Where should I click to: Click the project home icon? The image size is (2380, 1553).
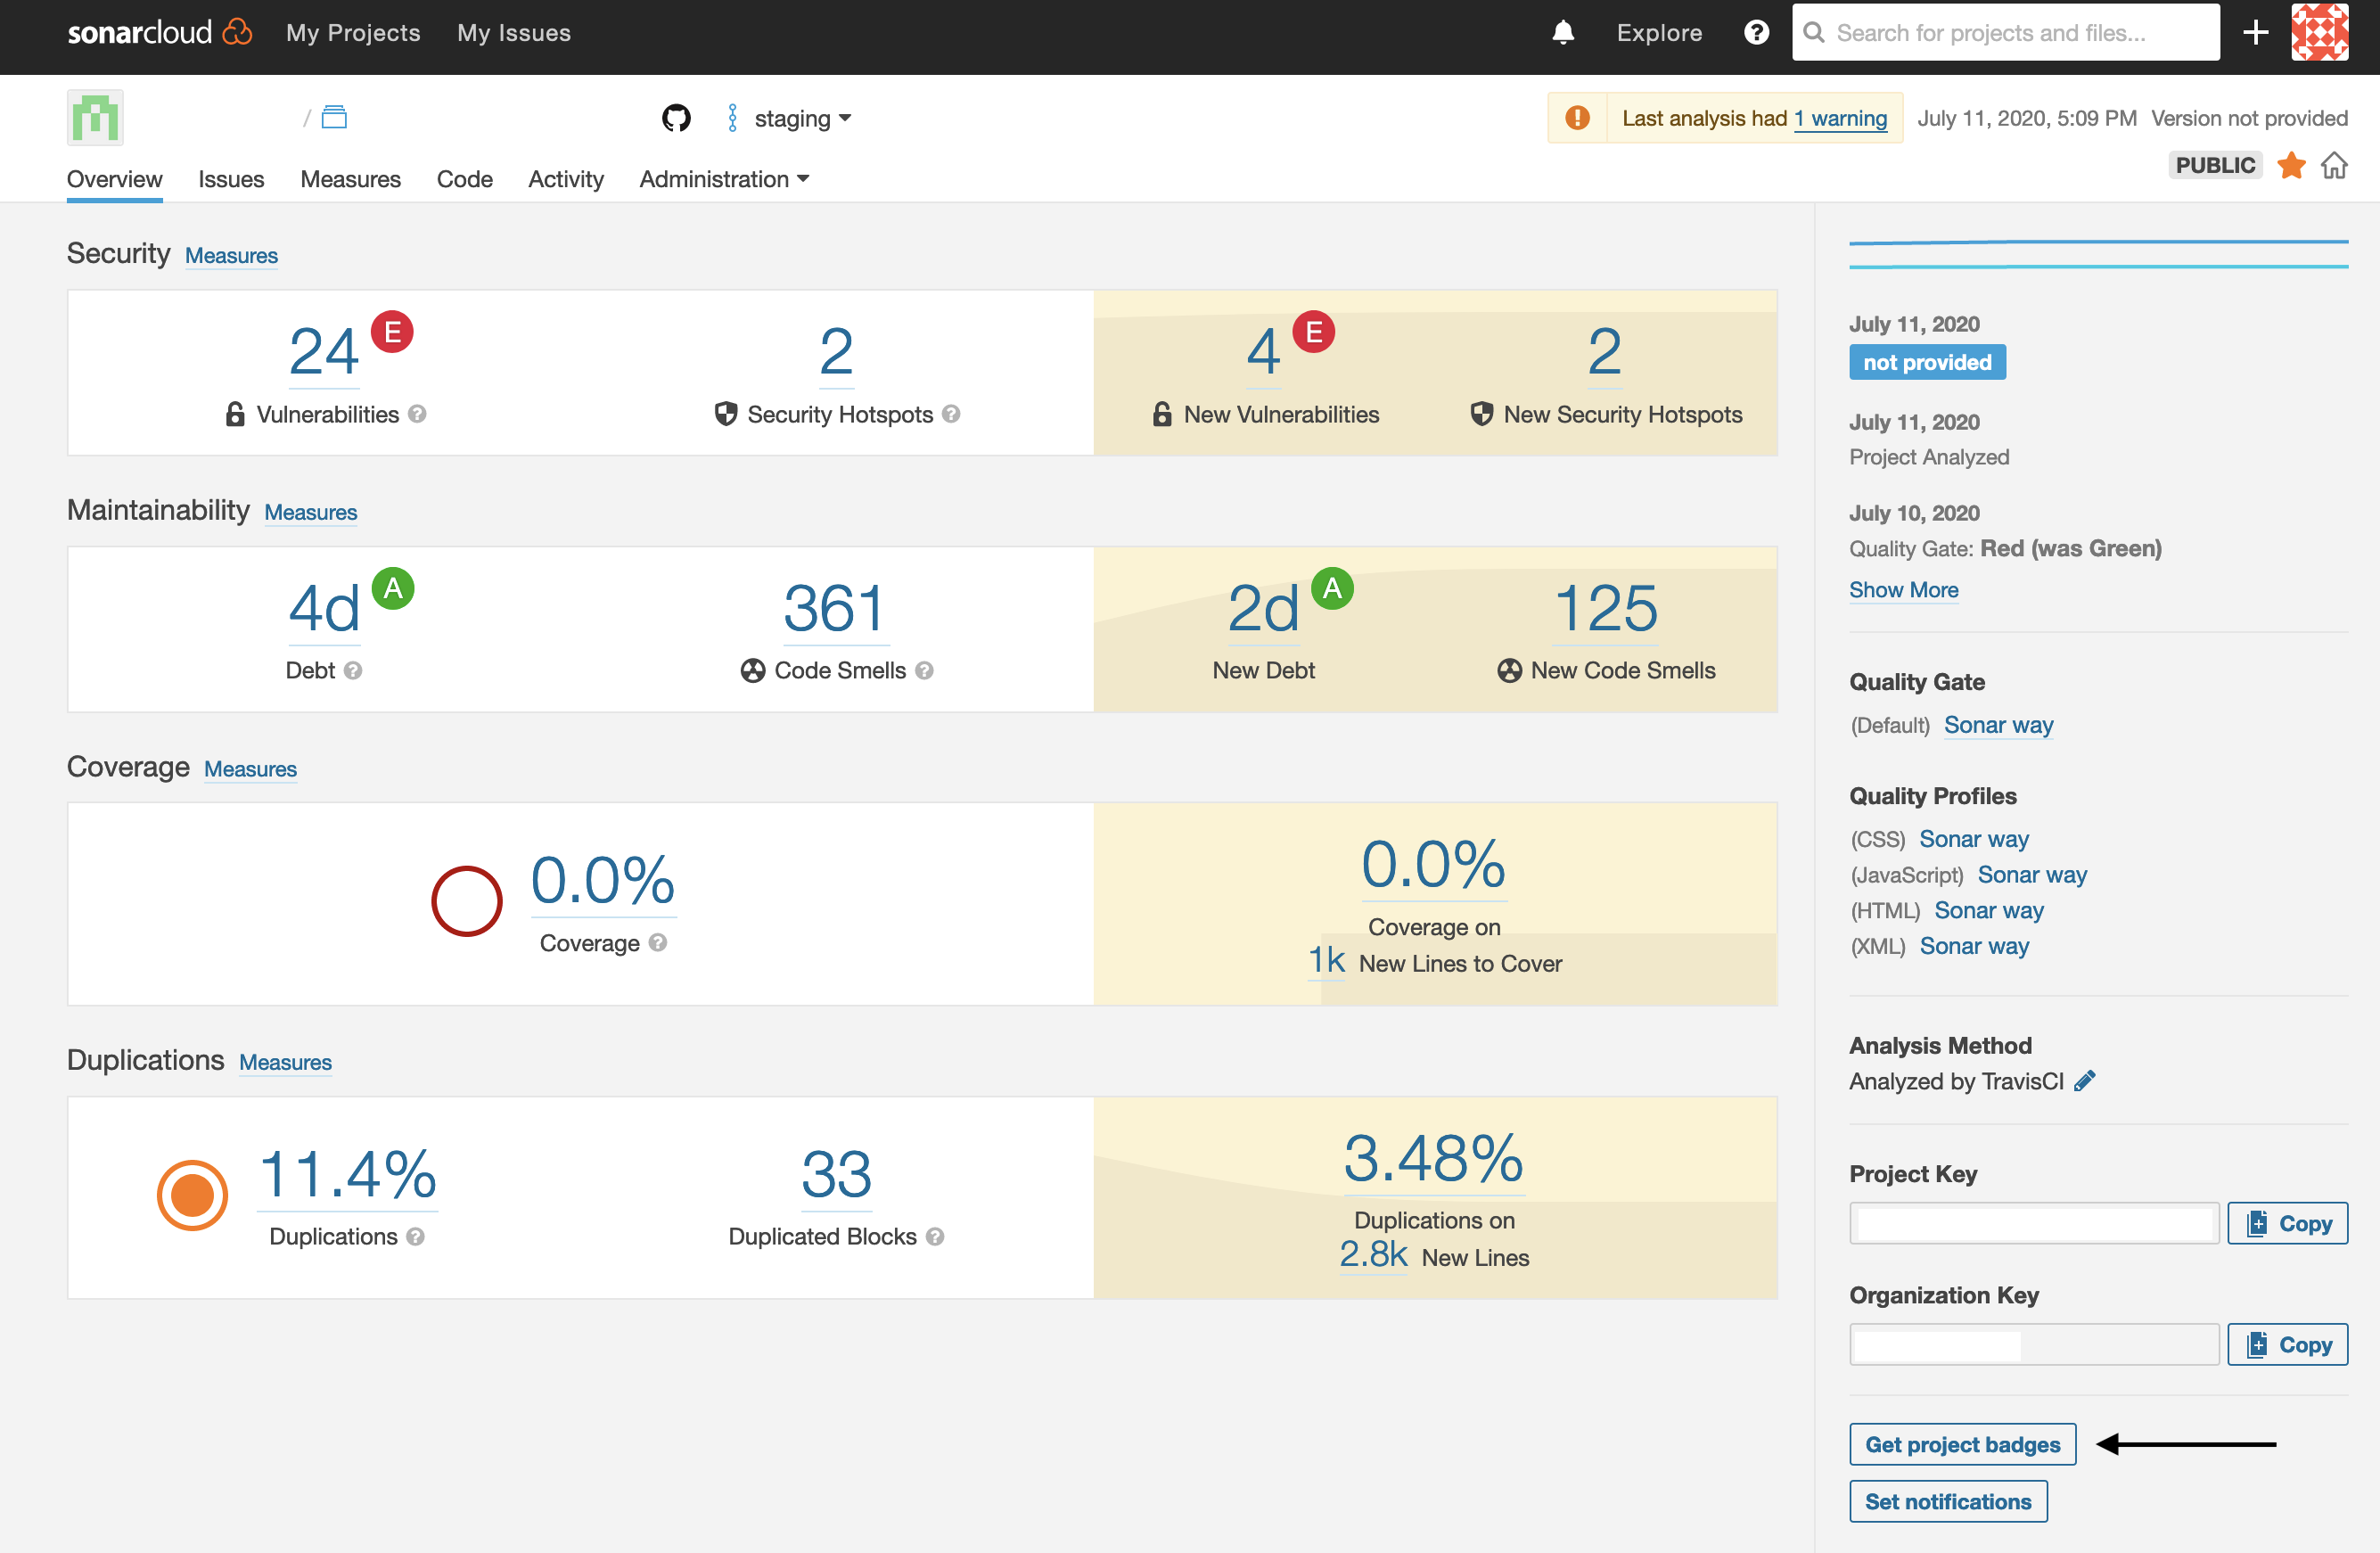[x=2334, y=166]
